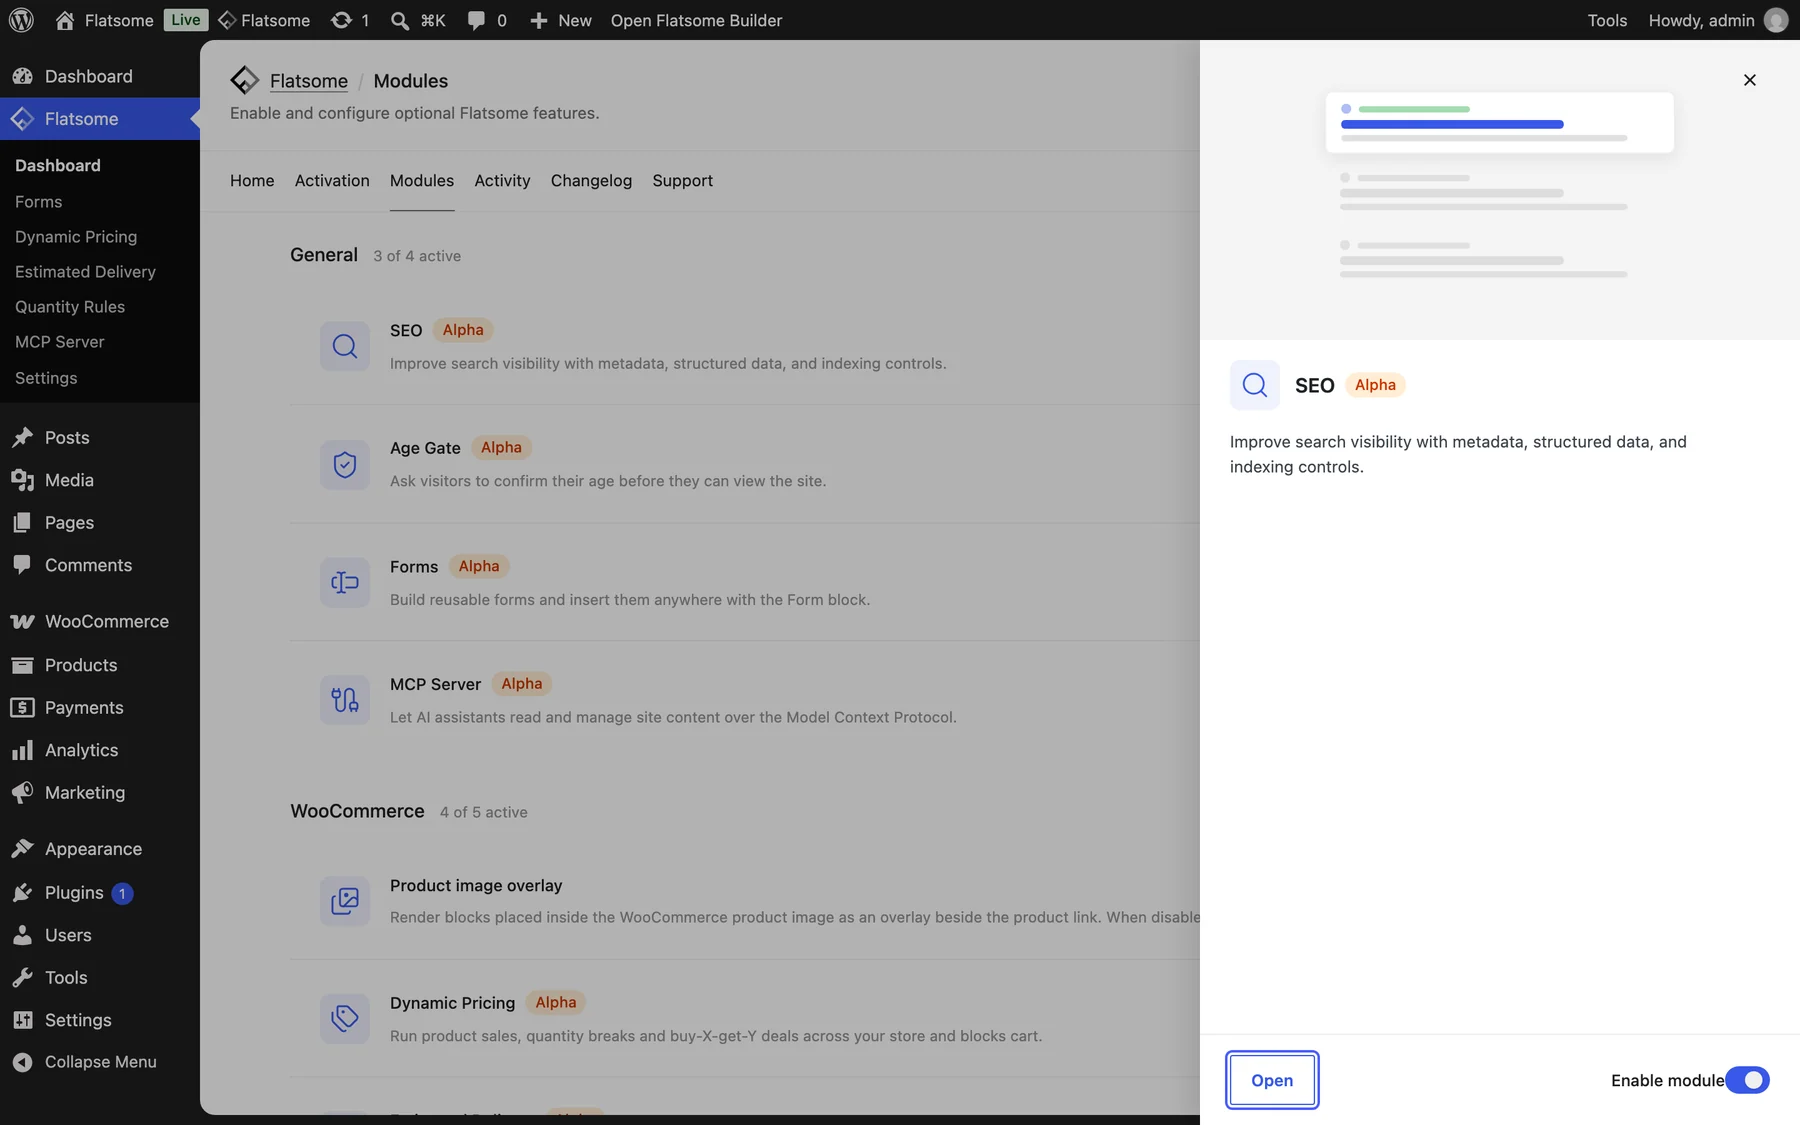The image size is (1800, 1125).
Task: Switch to the Activity tab
Action: click(502, 180)
